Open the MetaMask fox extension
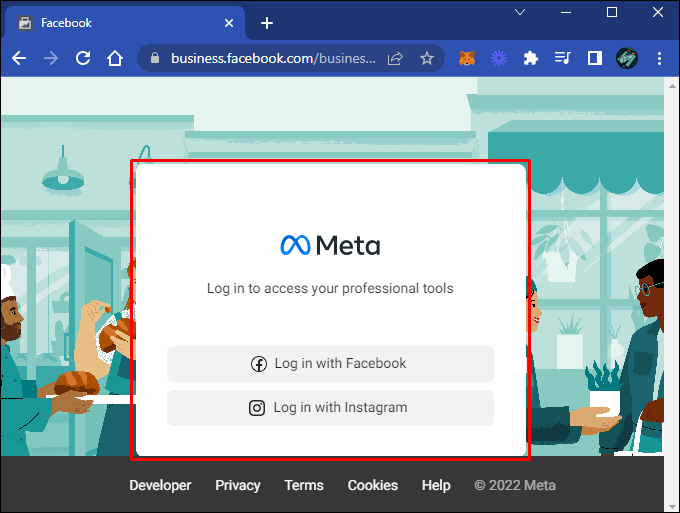The height and width of the screenshot is (513, 680). [x=467, y=58]
